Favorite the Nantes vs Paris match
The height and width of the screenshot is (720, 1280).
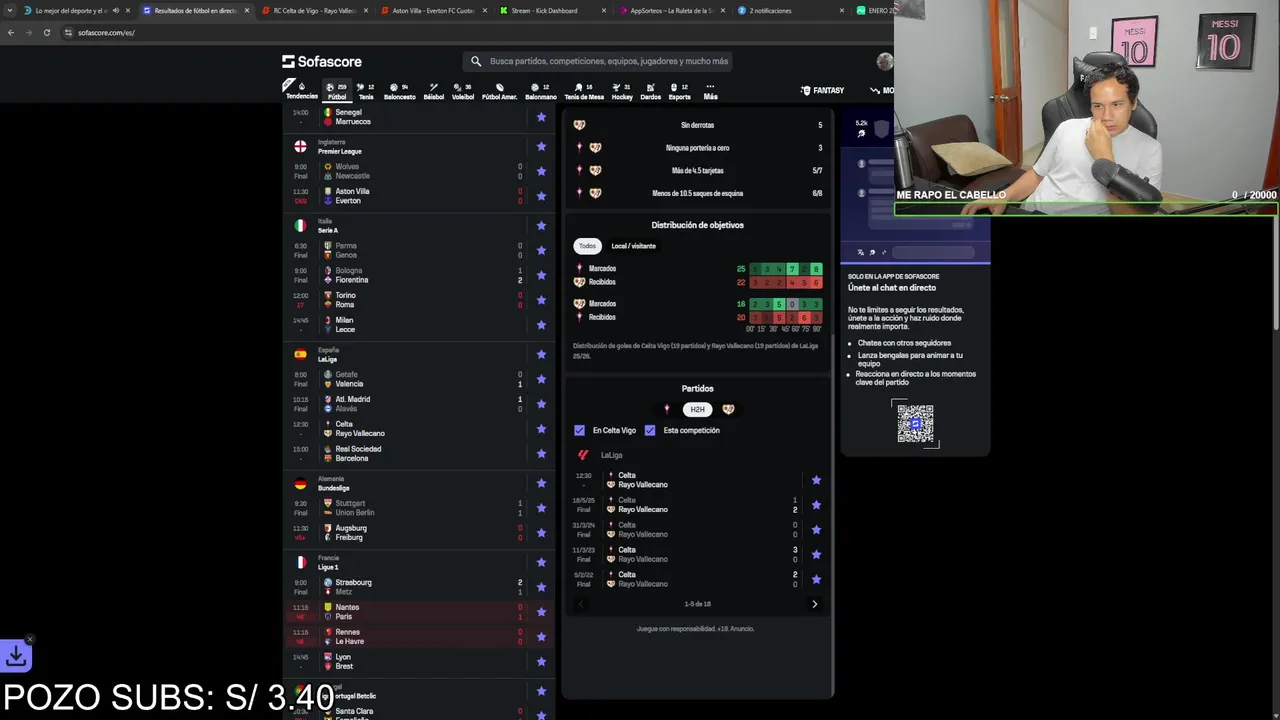tap(541, 612)
